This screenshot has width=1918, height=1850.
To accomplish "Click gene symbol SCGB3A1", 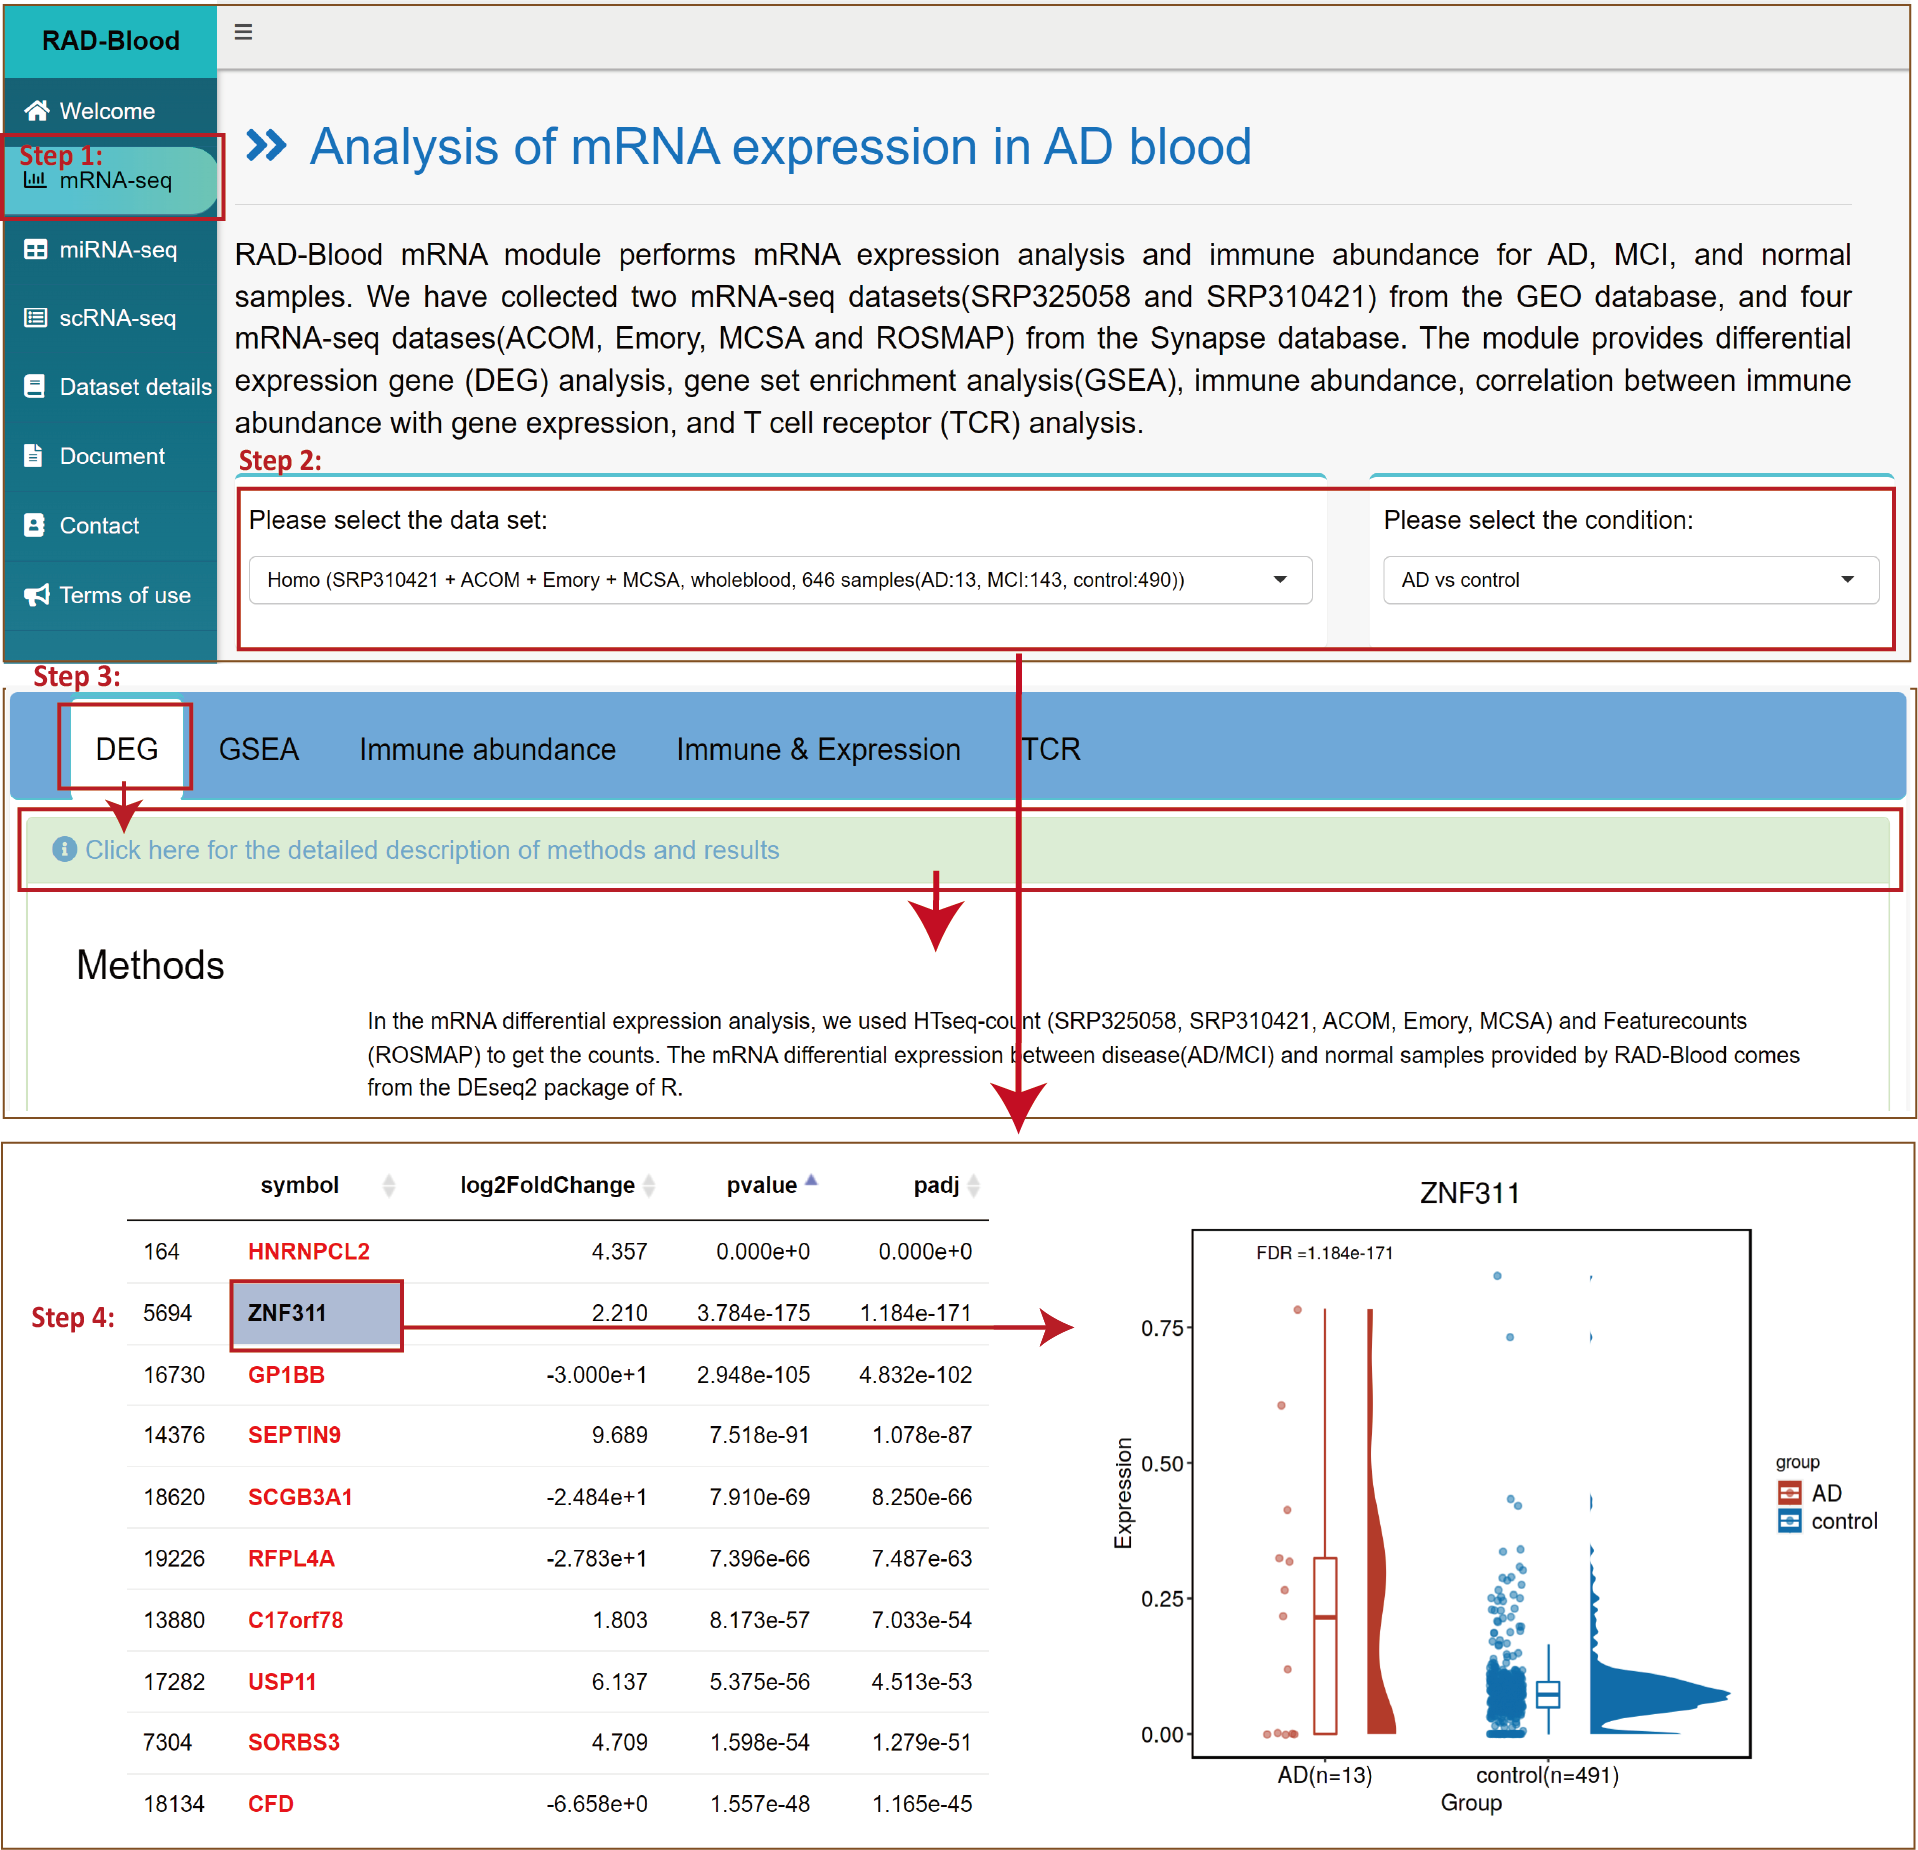I will (x=300, y=1497).
